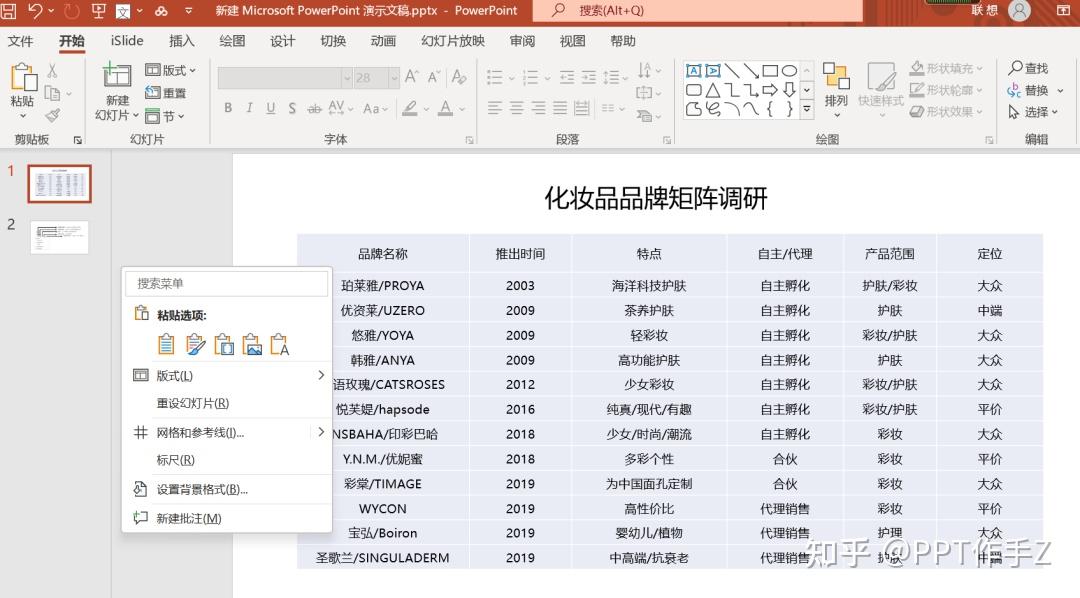Click the Paste clipboard icon in ribbon
This screenshot has width=1080, height=598.
[x=23, y=77]
